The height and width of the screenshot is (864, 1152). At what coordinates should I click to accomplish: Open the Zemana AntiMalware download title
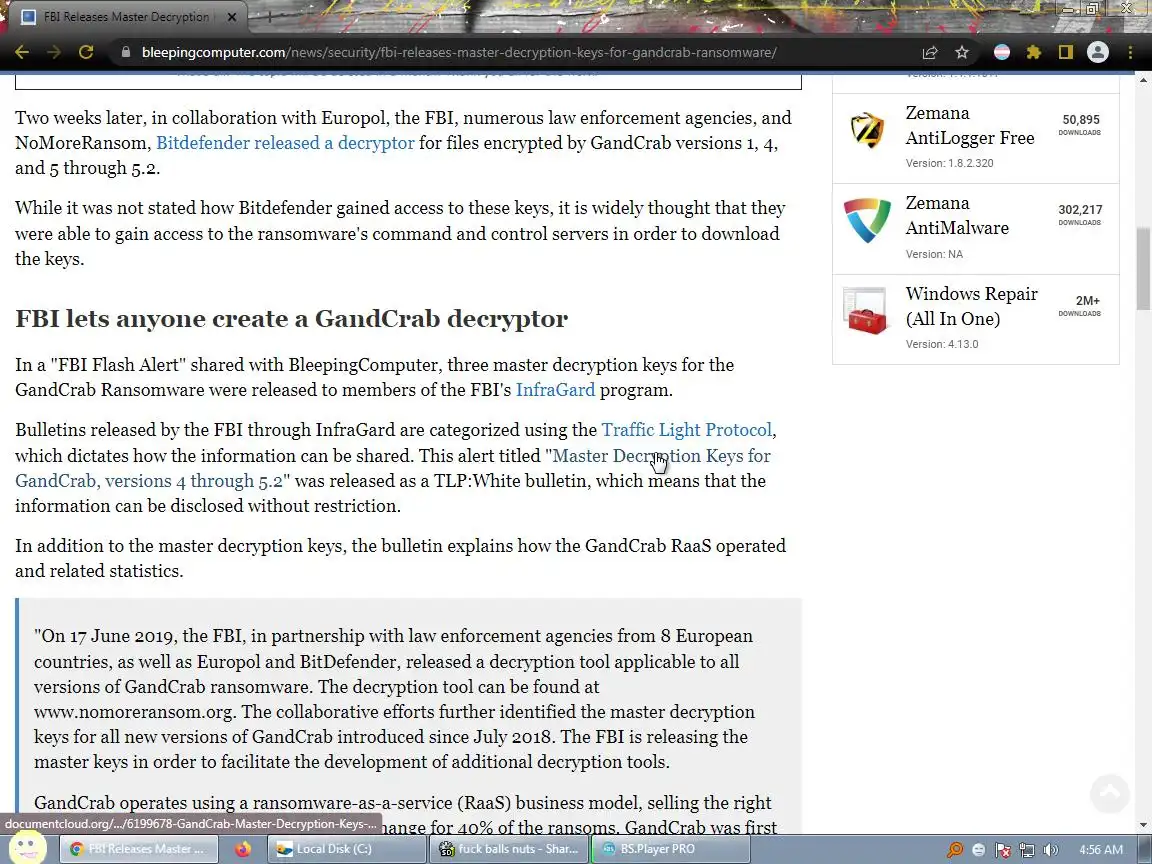click(957, 215)
